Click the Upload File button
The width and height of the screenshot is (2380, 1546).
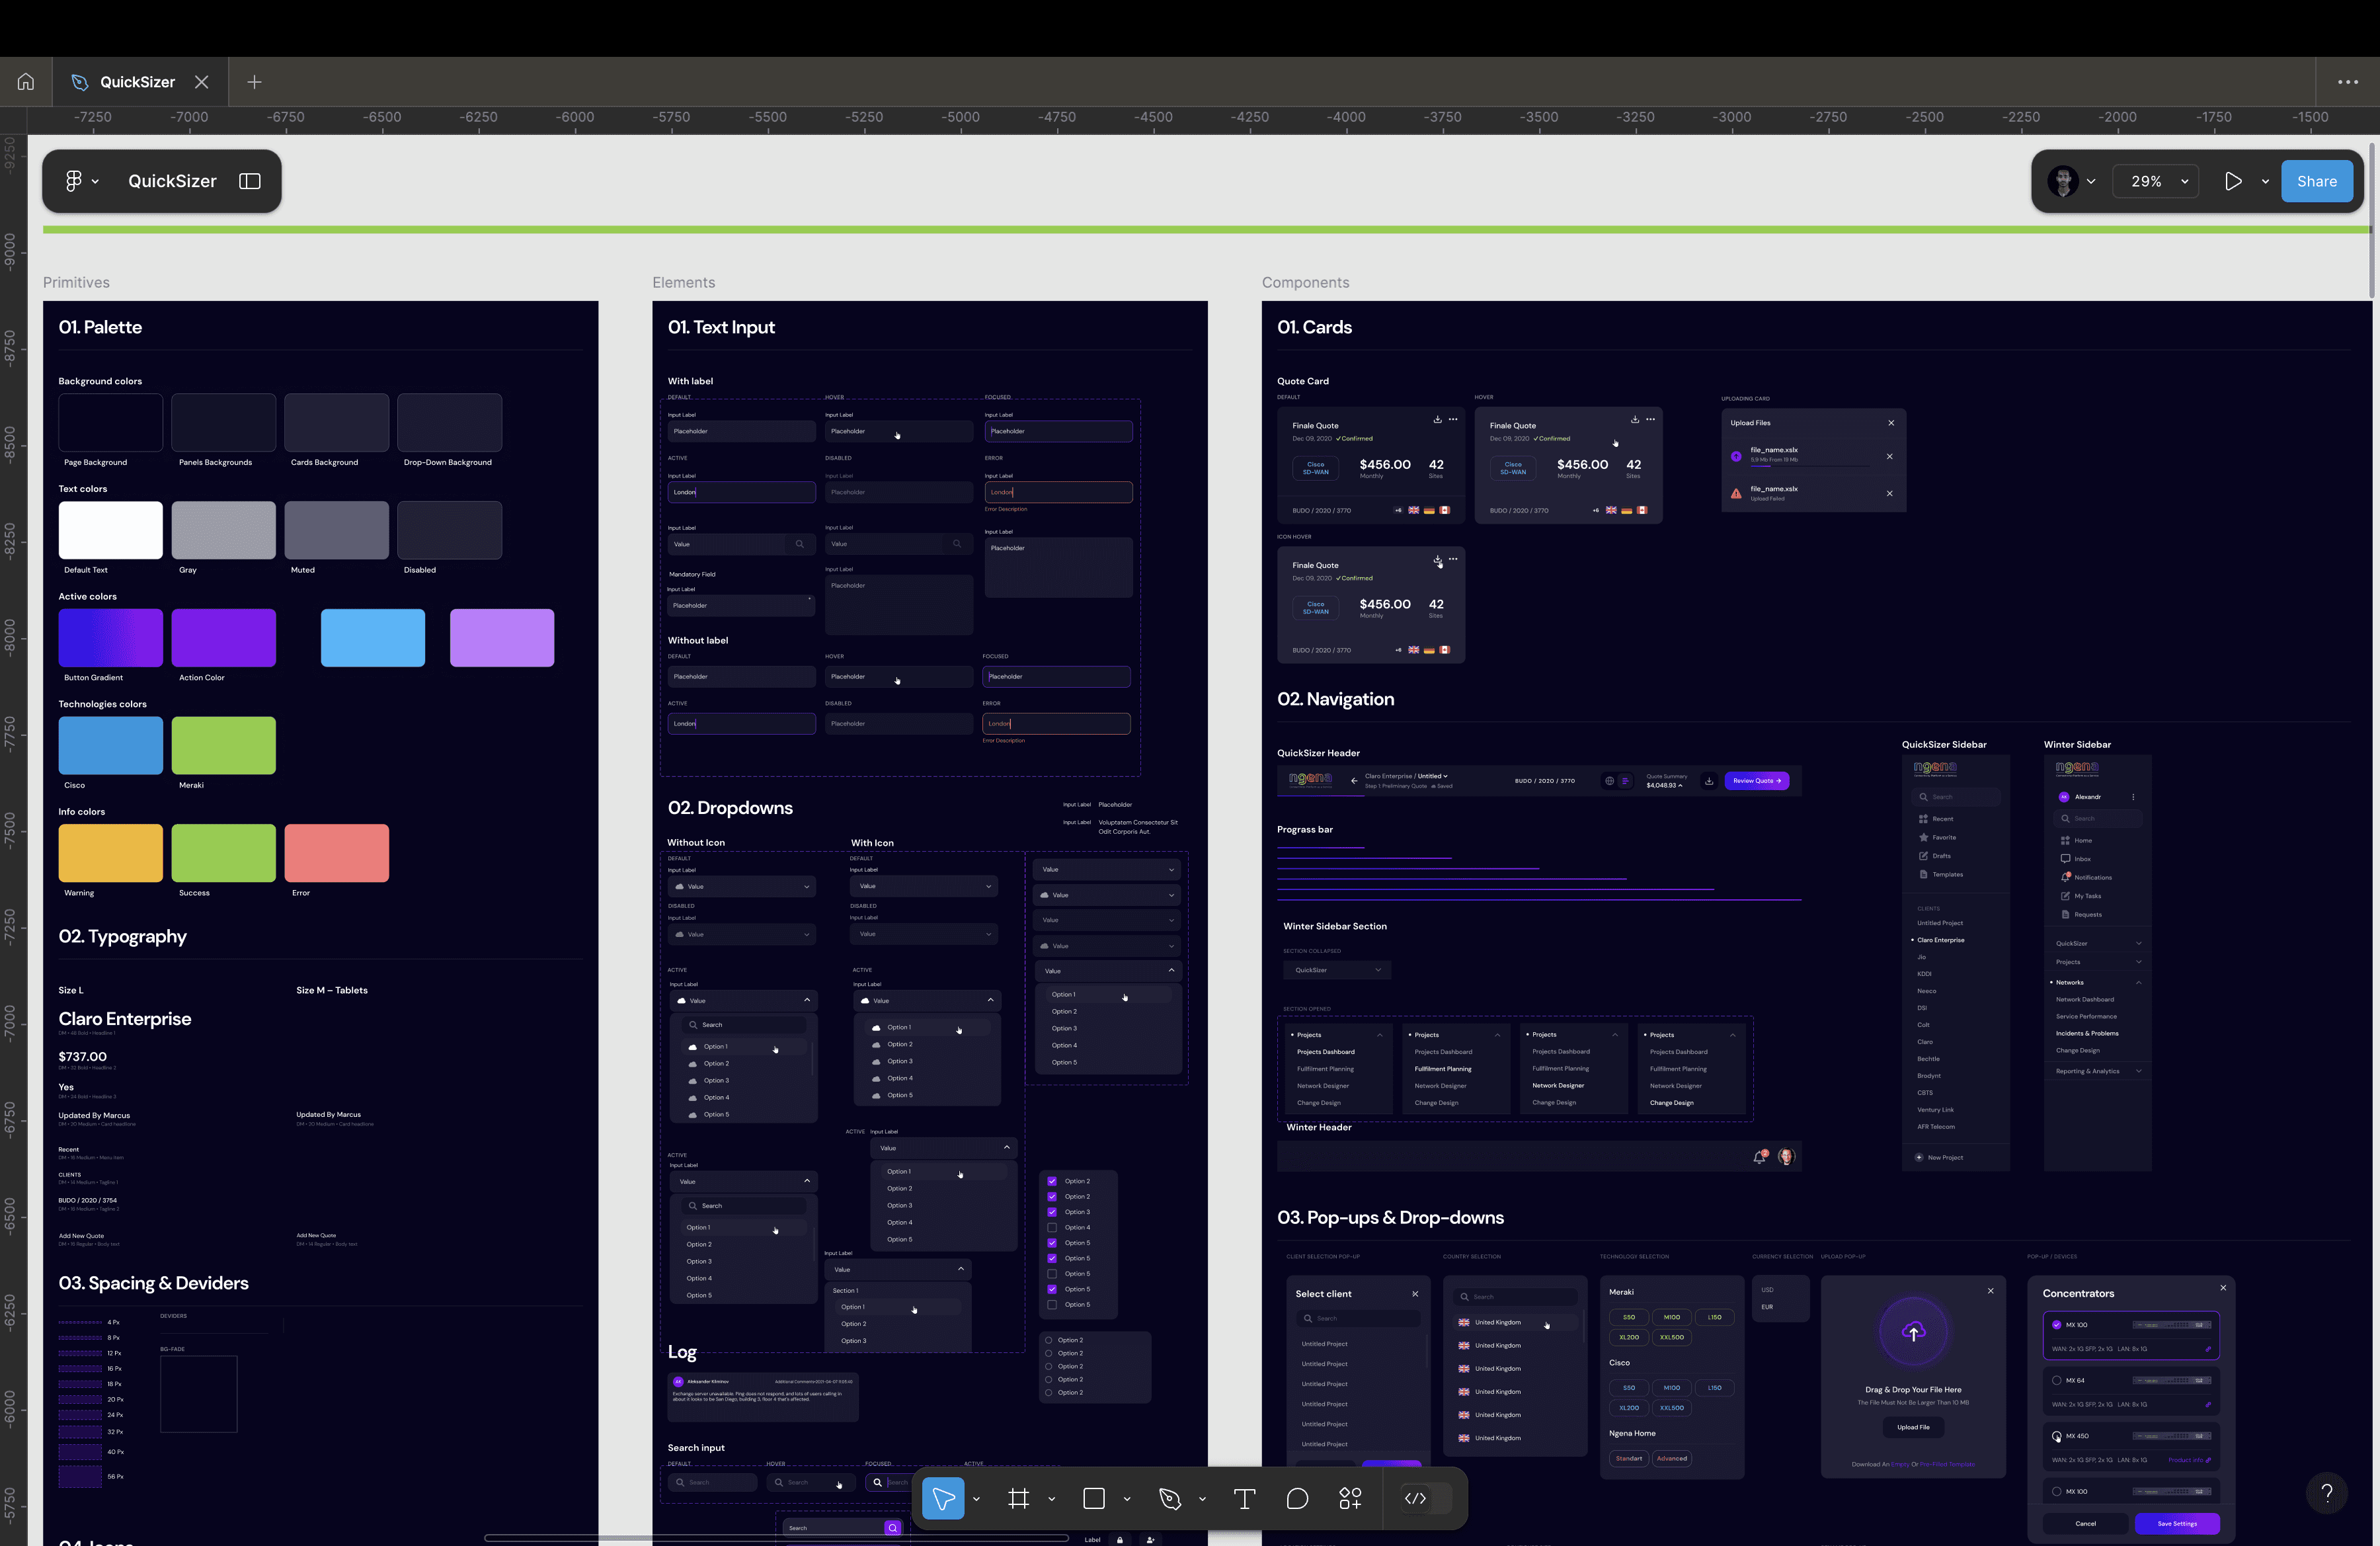tap(1913, 1427)
